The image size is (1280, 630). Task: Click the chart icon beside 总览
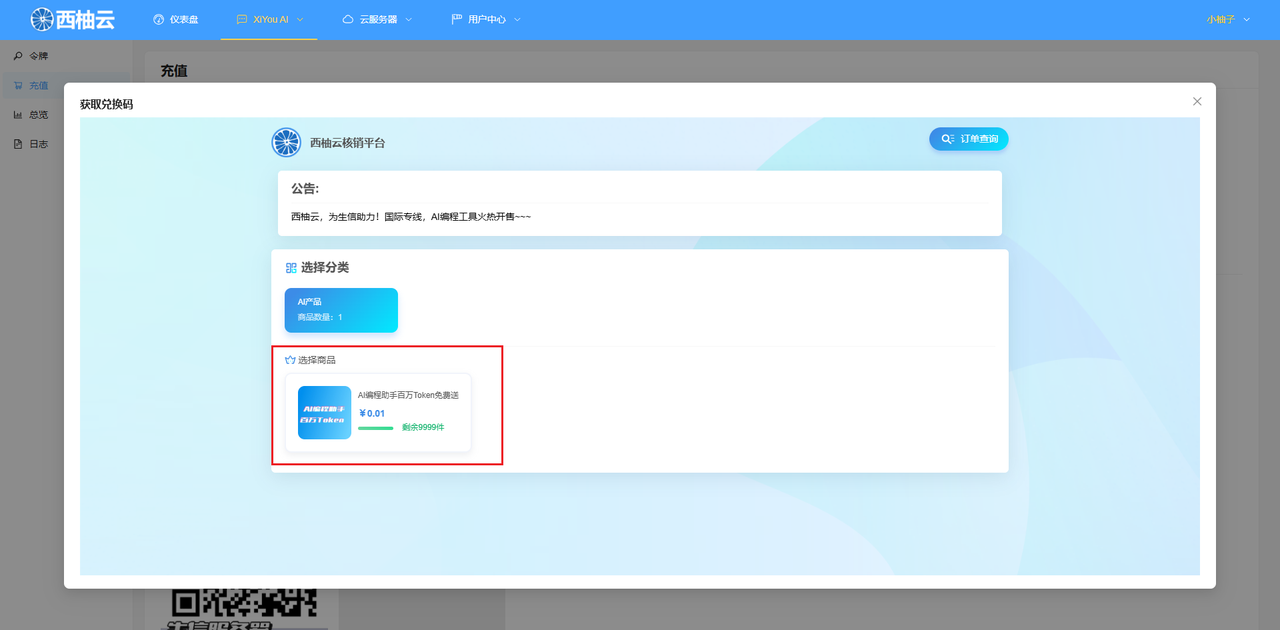pyautogui.click(x=18, y=115)
